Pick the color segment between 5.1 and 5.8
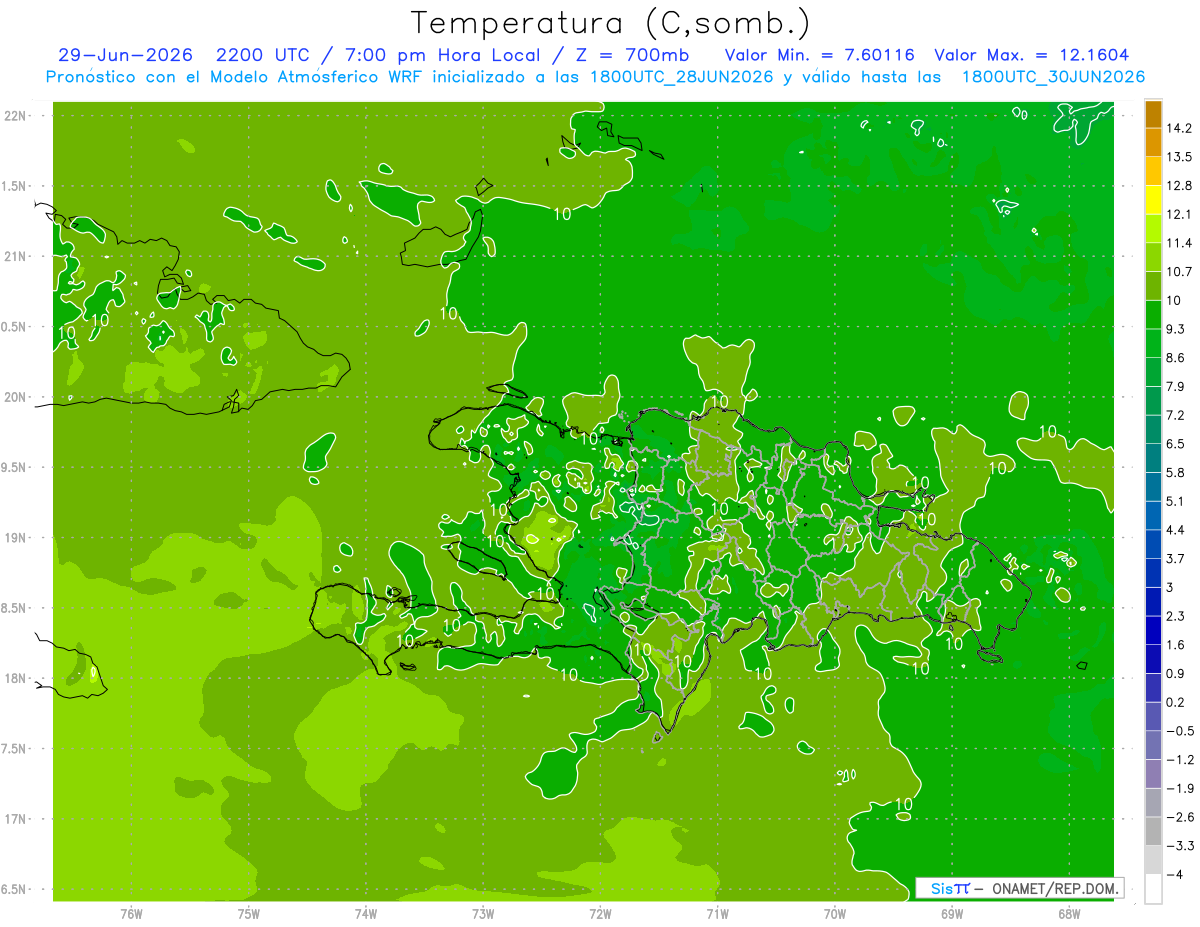Screen dimensions: 1200x927 point(1153,486)
